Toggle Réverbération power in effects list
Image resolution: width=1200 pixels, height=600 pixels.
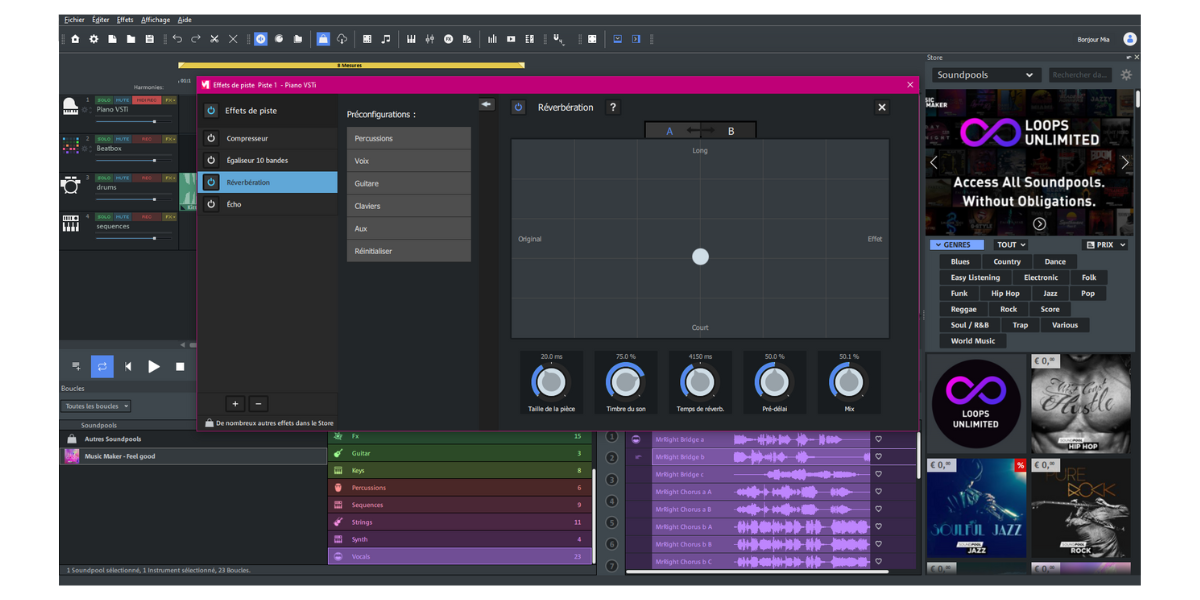tap(211, 182)
